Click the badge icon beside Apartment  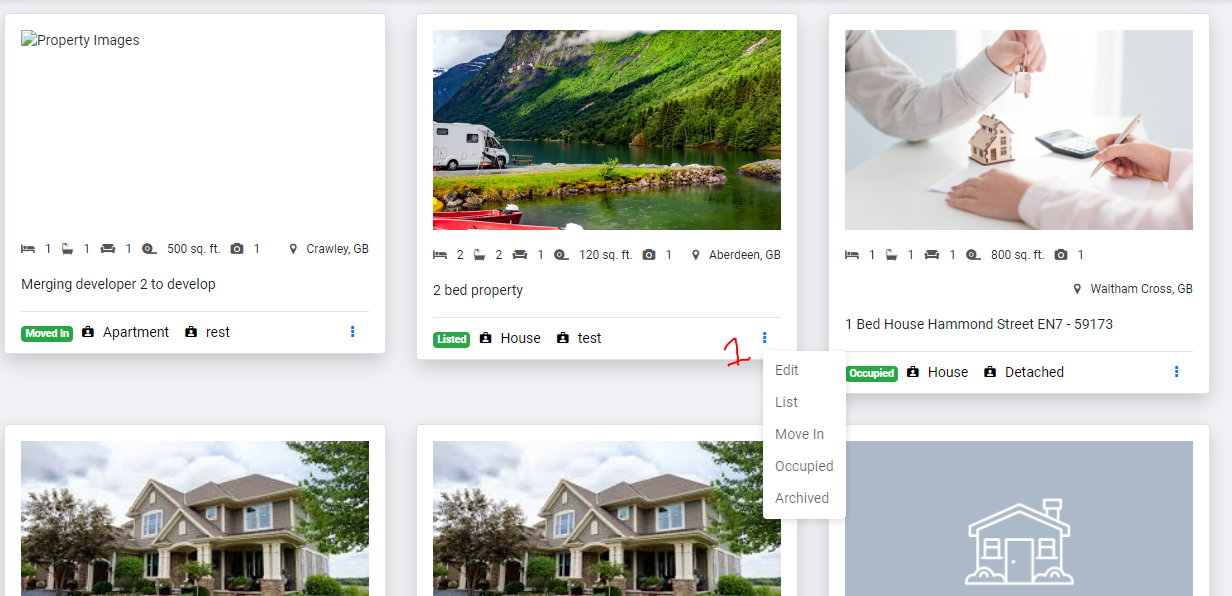[x=88, y=332]
